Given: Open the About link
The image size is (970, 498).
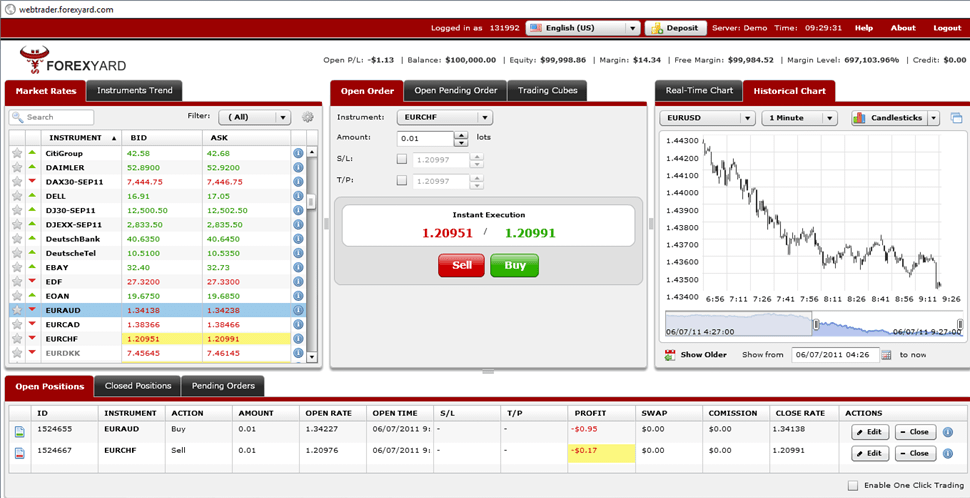Looking at the screenshot, I should pos(903,28).
